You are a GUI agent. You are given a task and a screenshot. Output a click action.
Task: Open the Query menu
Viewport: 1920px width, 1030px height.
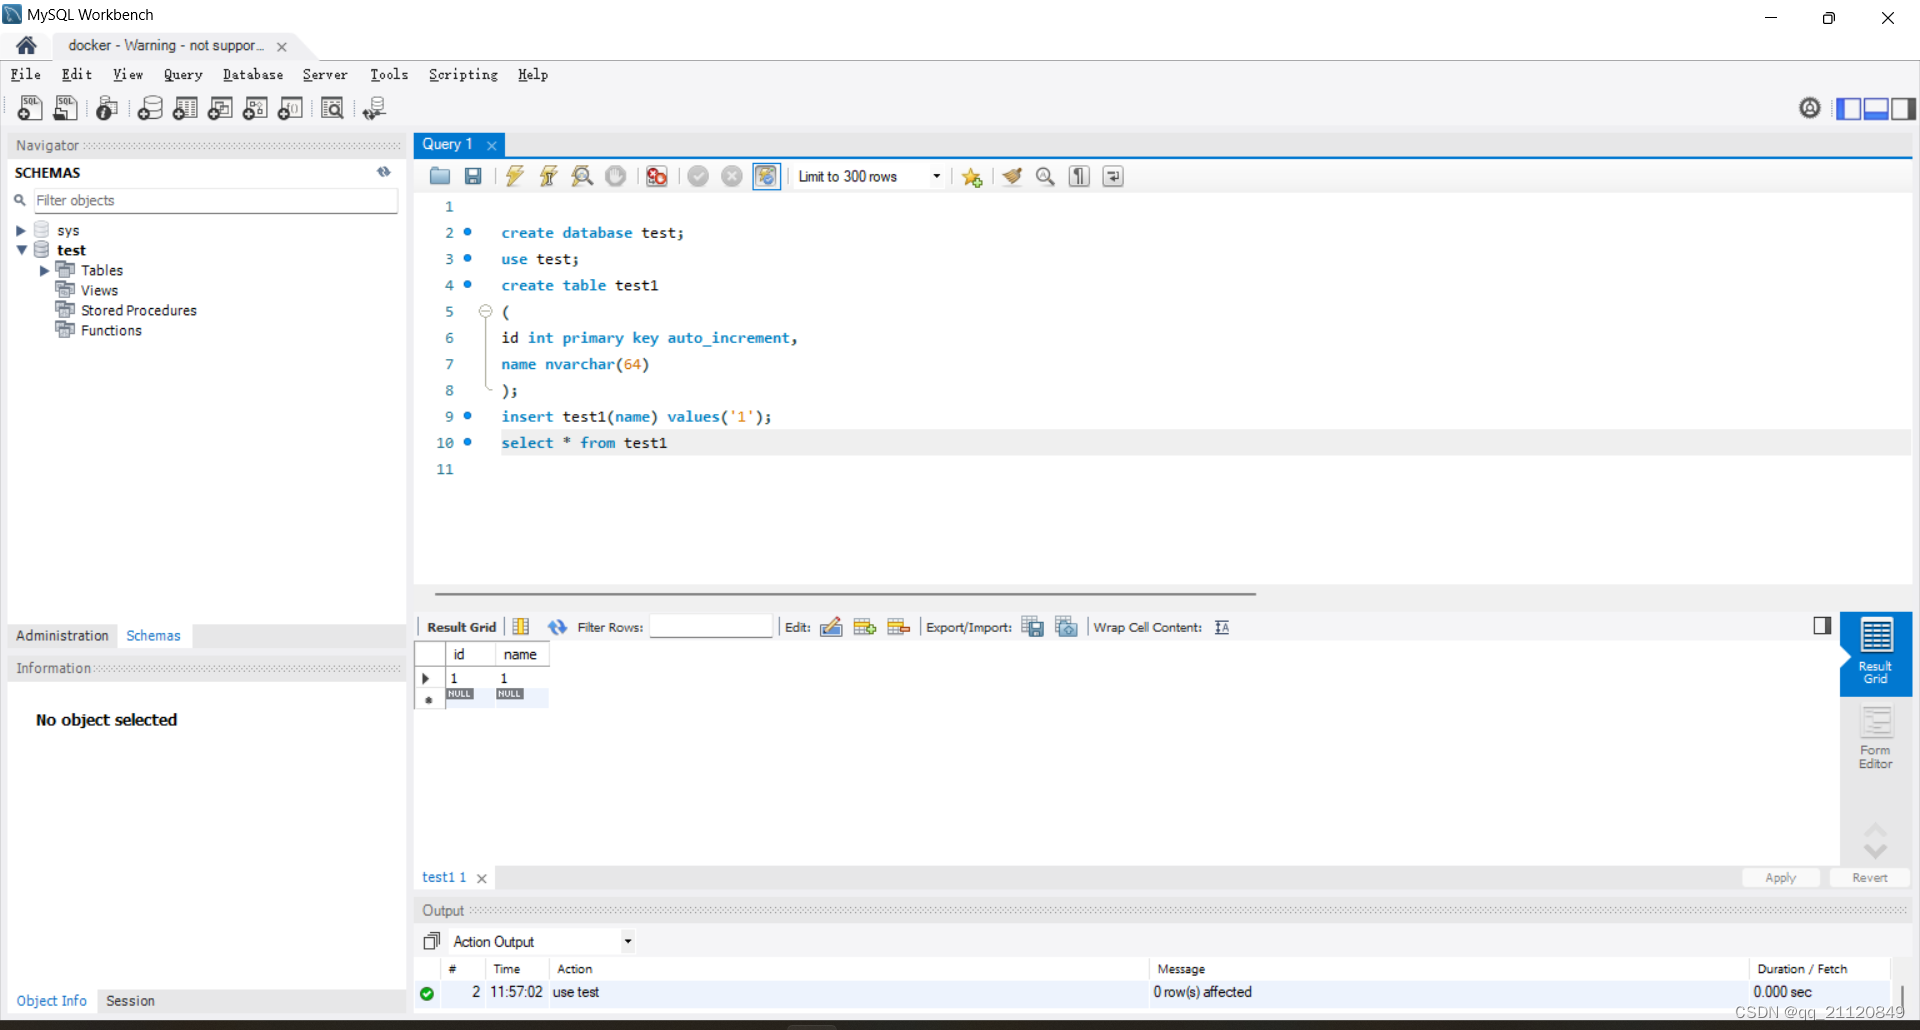[x=183, y=74]
